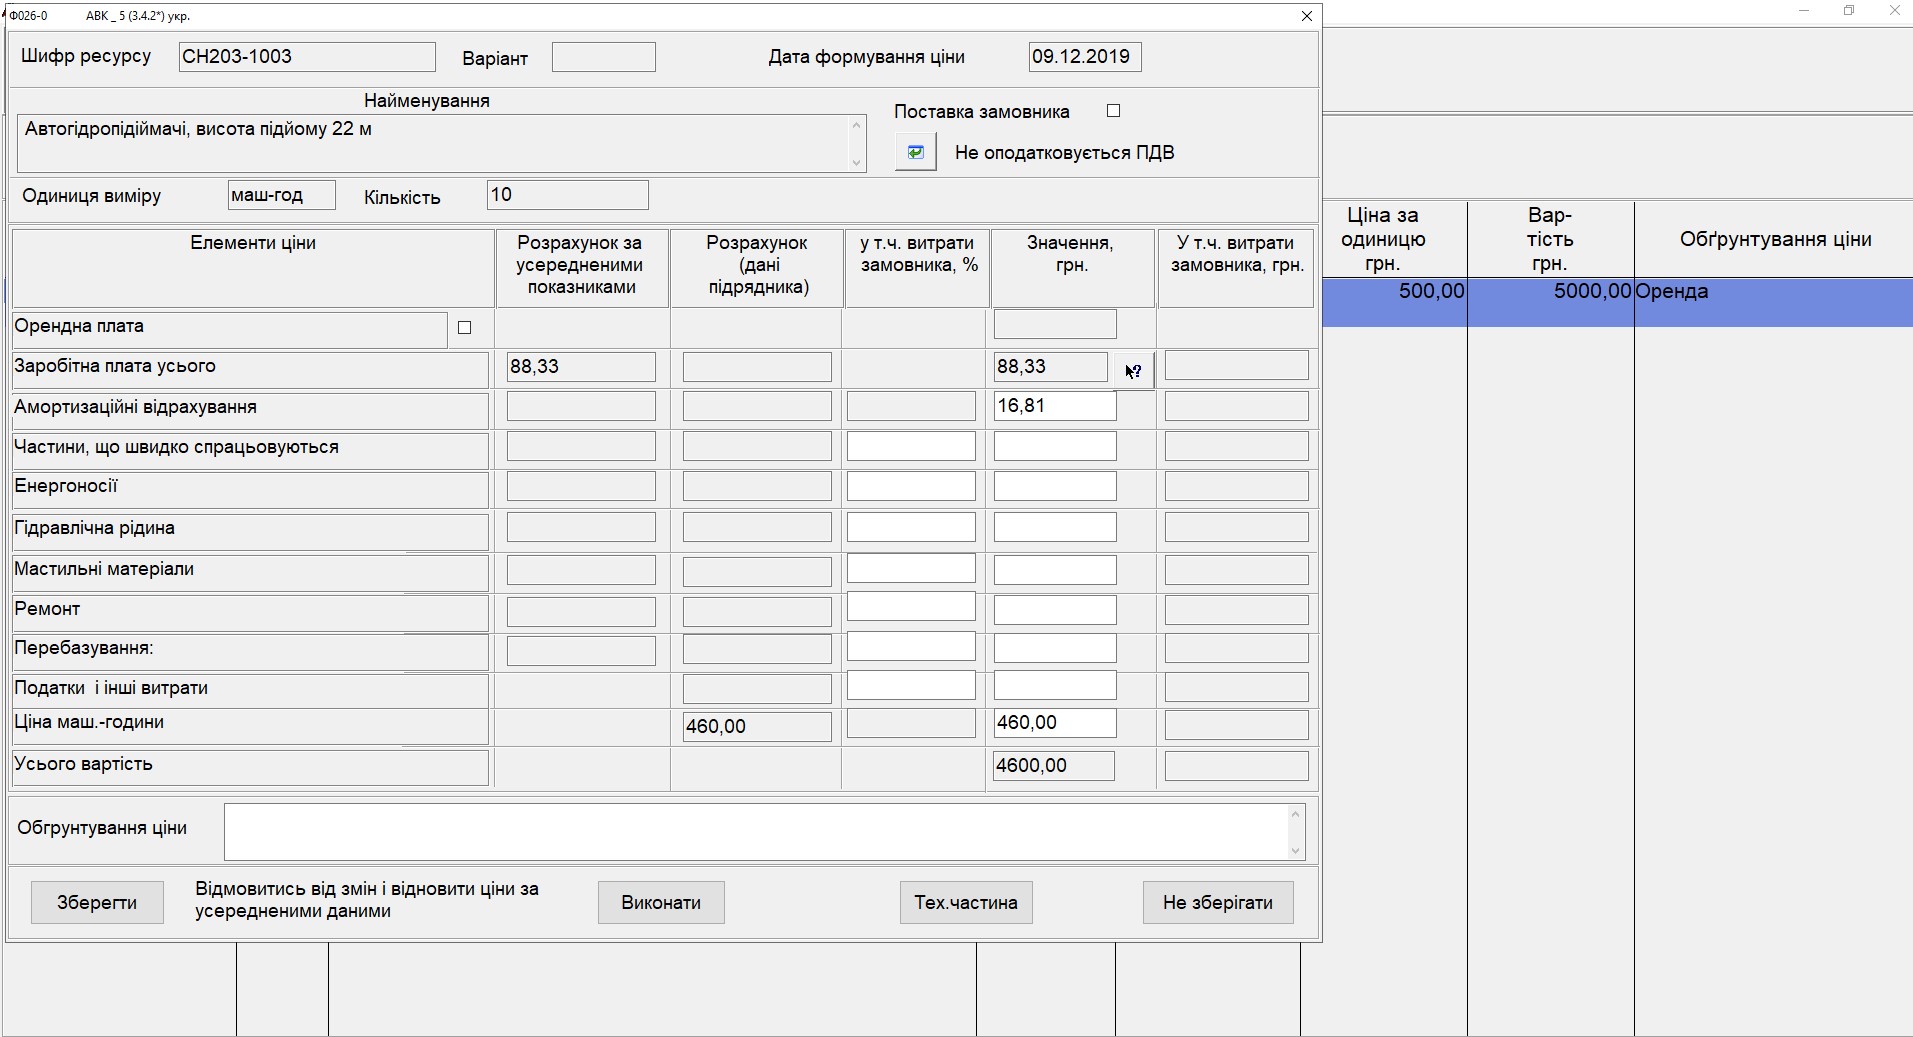
Task: Click Заробітна плата averaged calculation field showing 88,33
Action: click(x=581, y=367)
